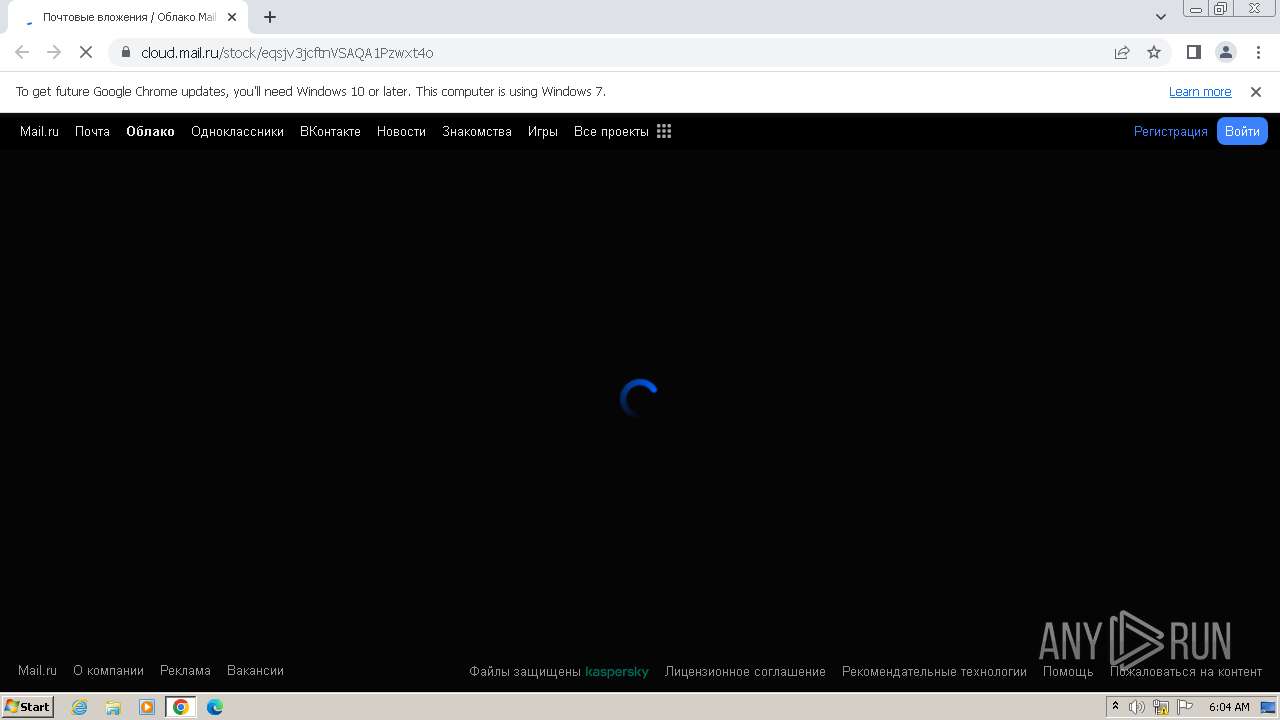
Task: Open ВКонтакте in the top navigation
Action: [x=330, y=131]
